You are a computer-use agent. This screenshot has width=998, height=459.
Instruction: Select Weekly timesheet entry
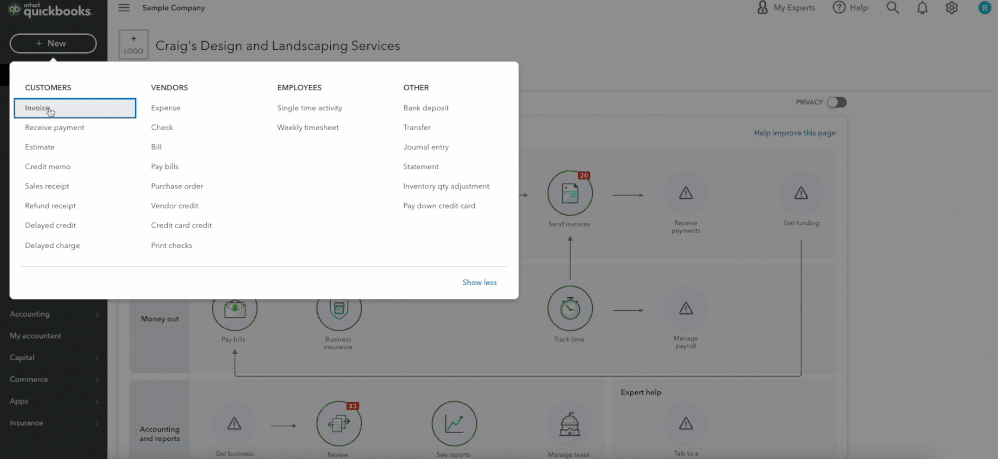pyautogui.click(x=308, y=127)
